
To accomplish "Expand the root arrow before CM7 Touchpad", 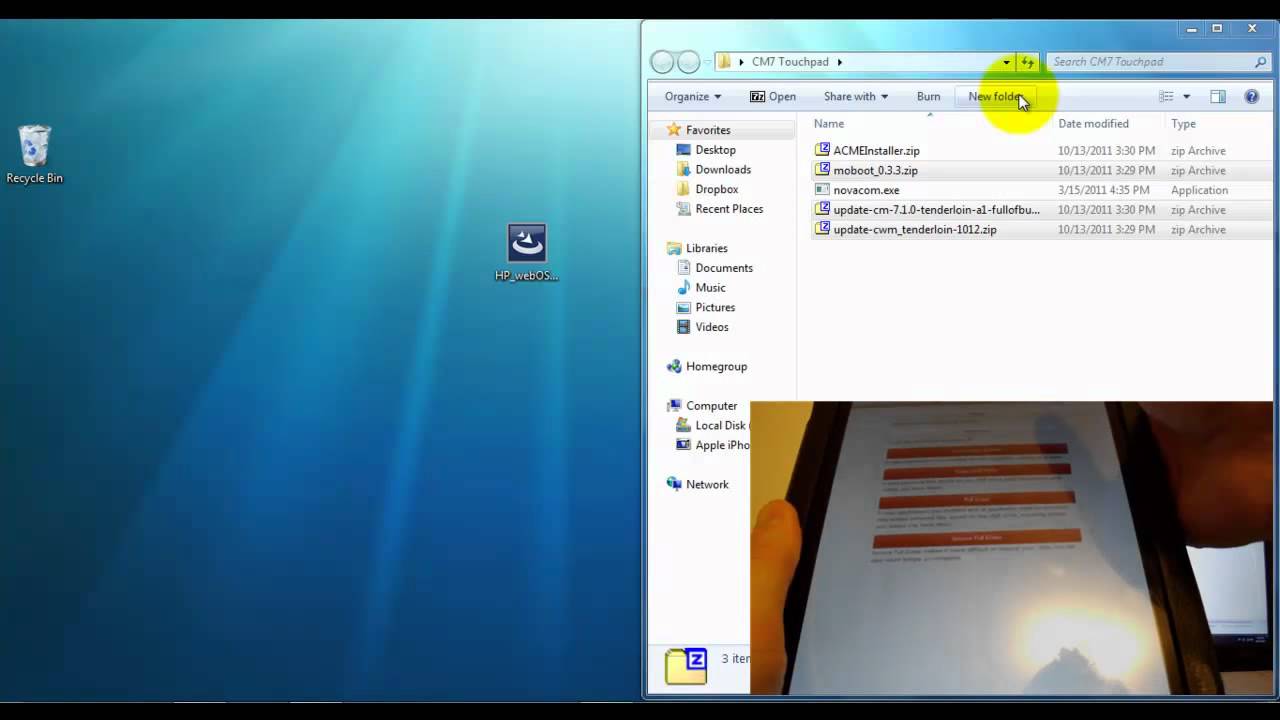I will click(741, 62).
